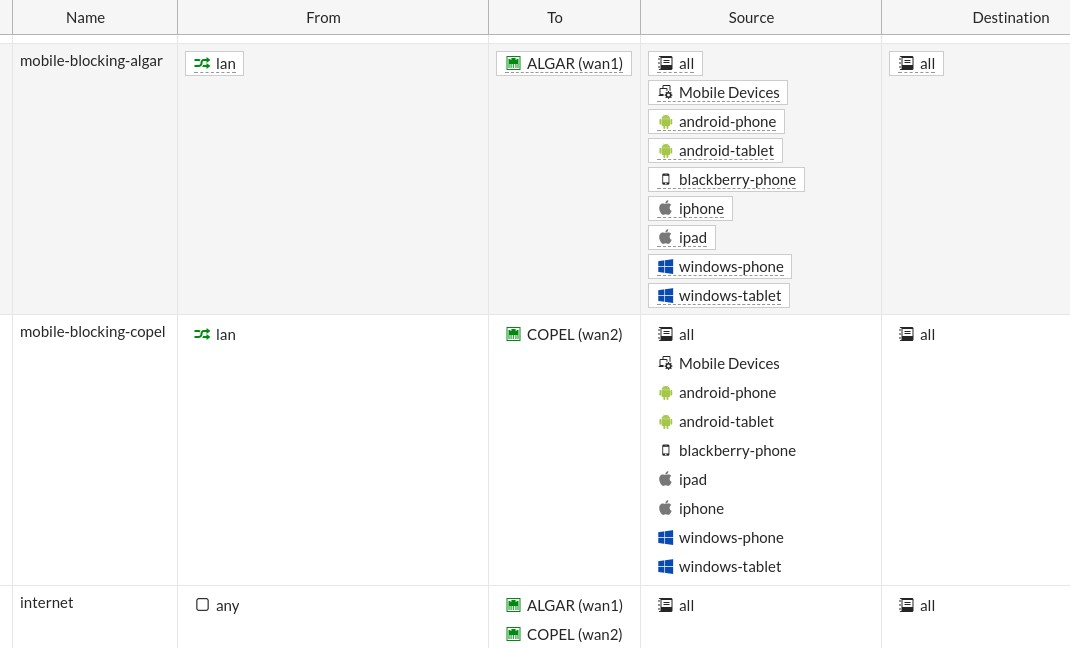Image resolution: width=1070 pixels, height=648 pixels.
Task: Click the android-phone icon in mobile-blocking-algar sources
Action: [665, 122]
